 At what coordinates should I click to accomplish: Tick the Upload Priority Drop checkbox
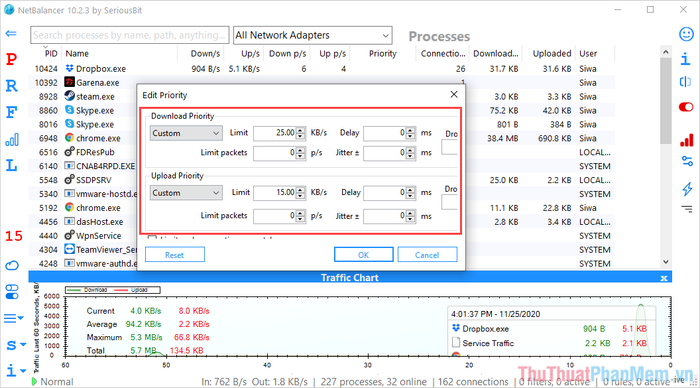click(x=450, y=202)
